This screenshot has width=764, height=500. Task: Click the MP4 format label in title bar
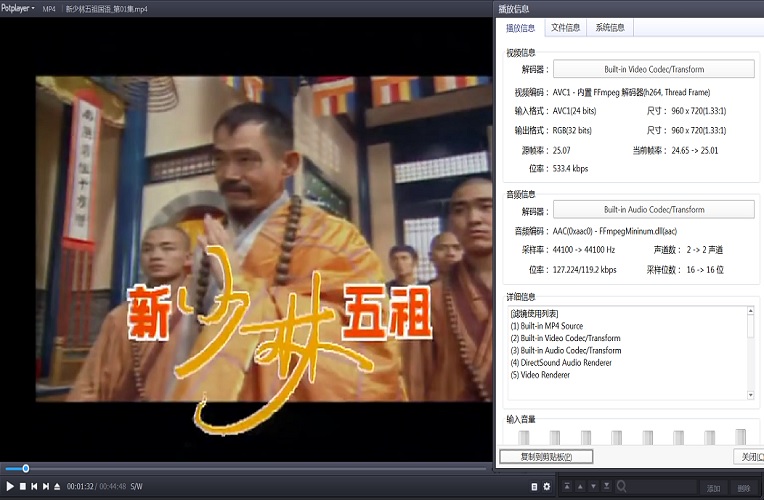(49, 9)
